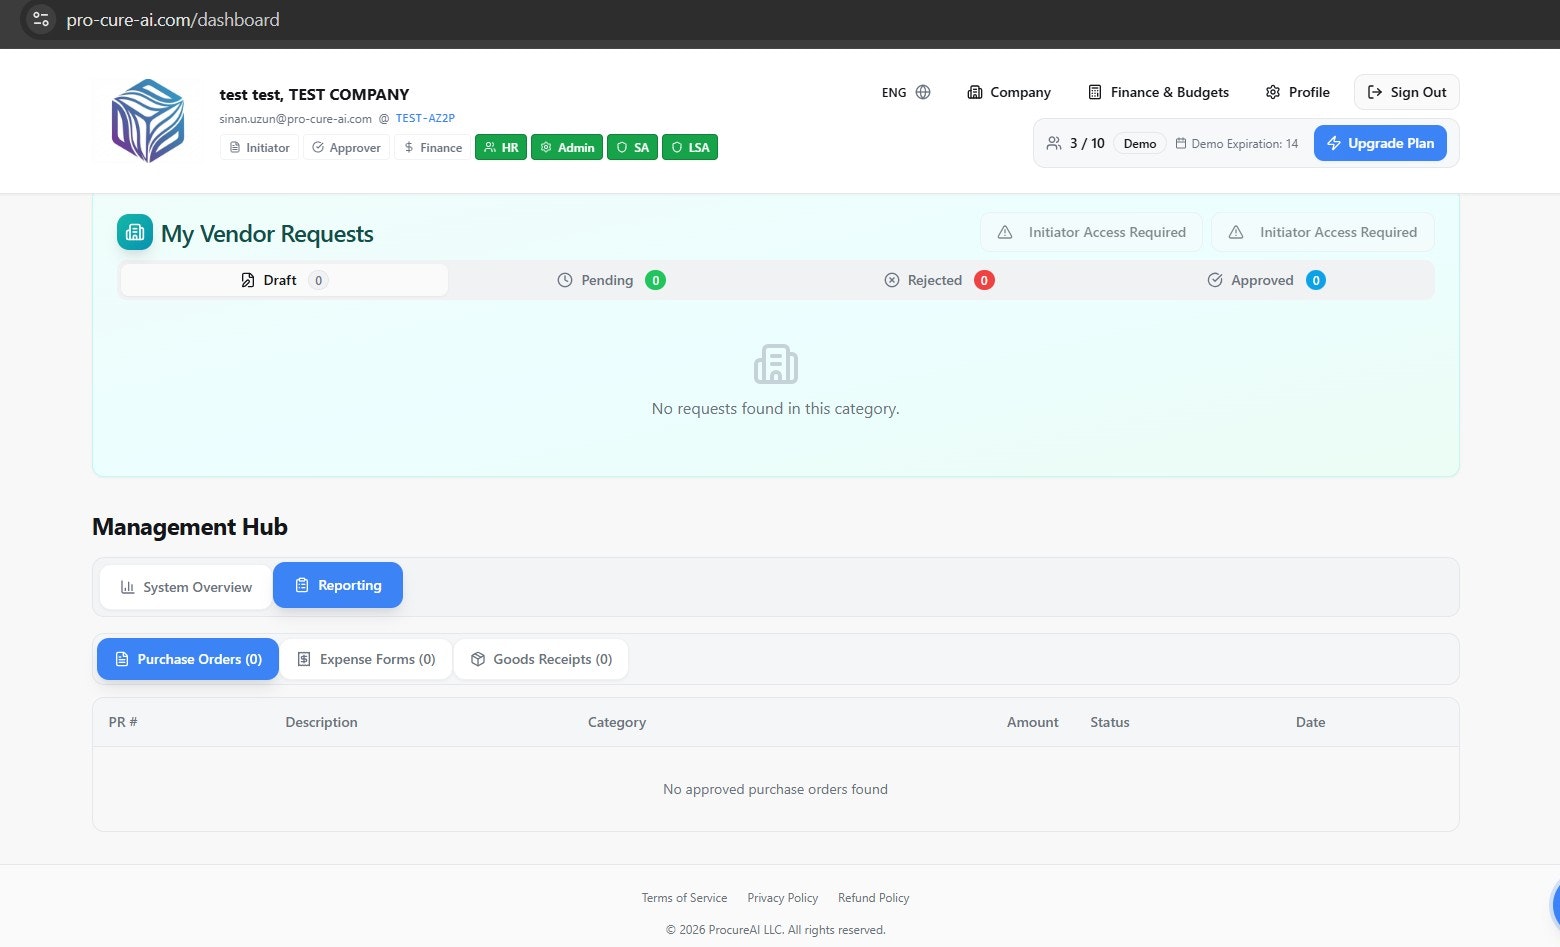
Task: Toggle the Approver role badge
Action: (346, 147)
